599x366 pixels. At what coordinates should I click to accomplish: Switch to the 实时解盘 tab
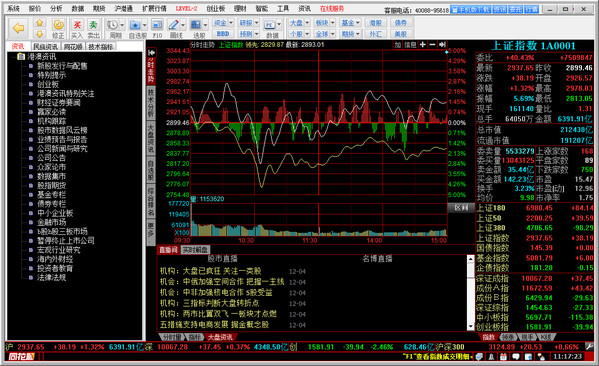click(195, 250)
